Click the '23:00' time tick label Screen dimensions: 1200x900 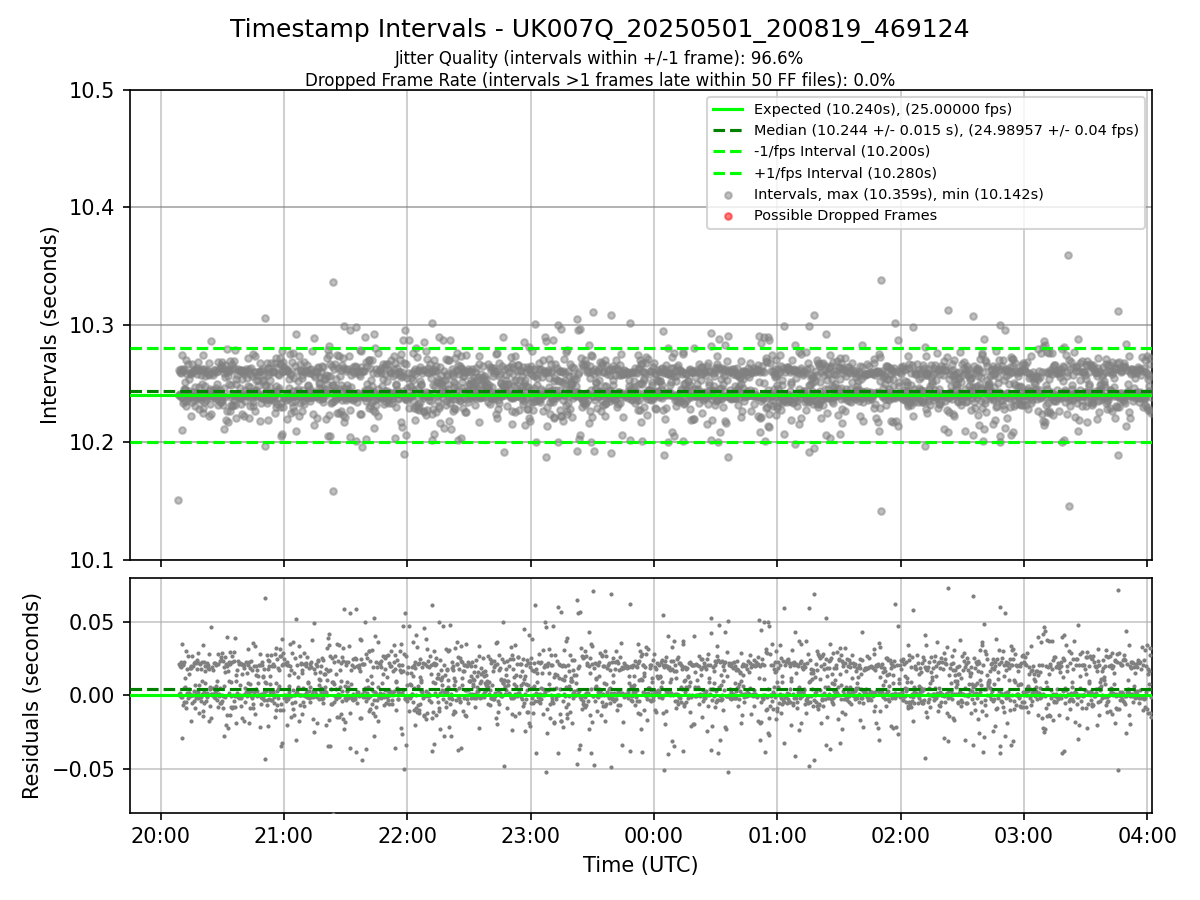coord(530,834)
